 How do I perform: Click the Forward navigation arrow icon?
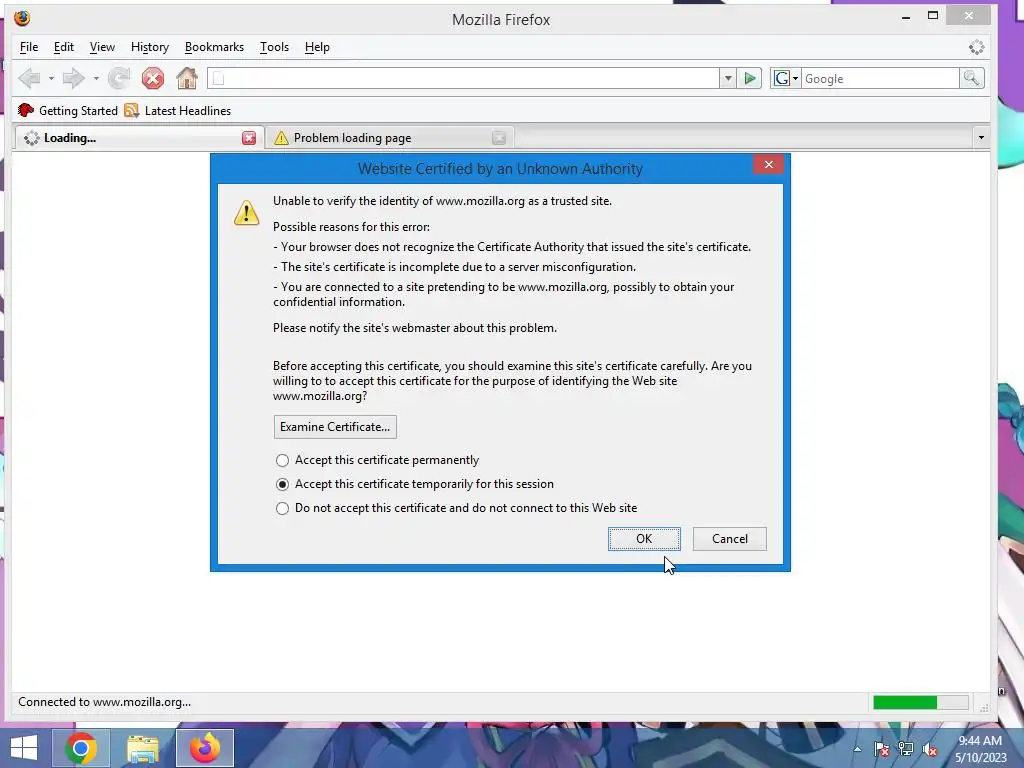[x=73, y=78]
